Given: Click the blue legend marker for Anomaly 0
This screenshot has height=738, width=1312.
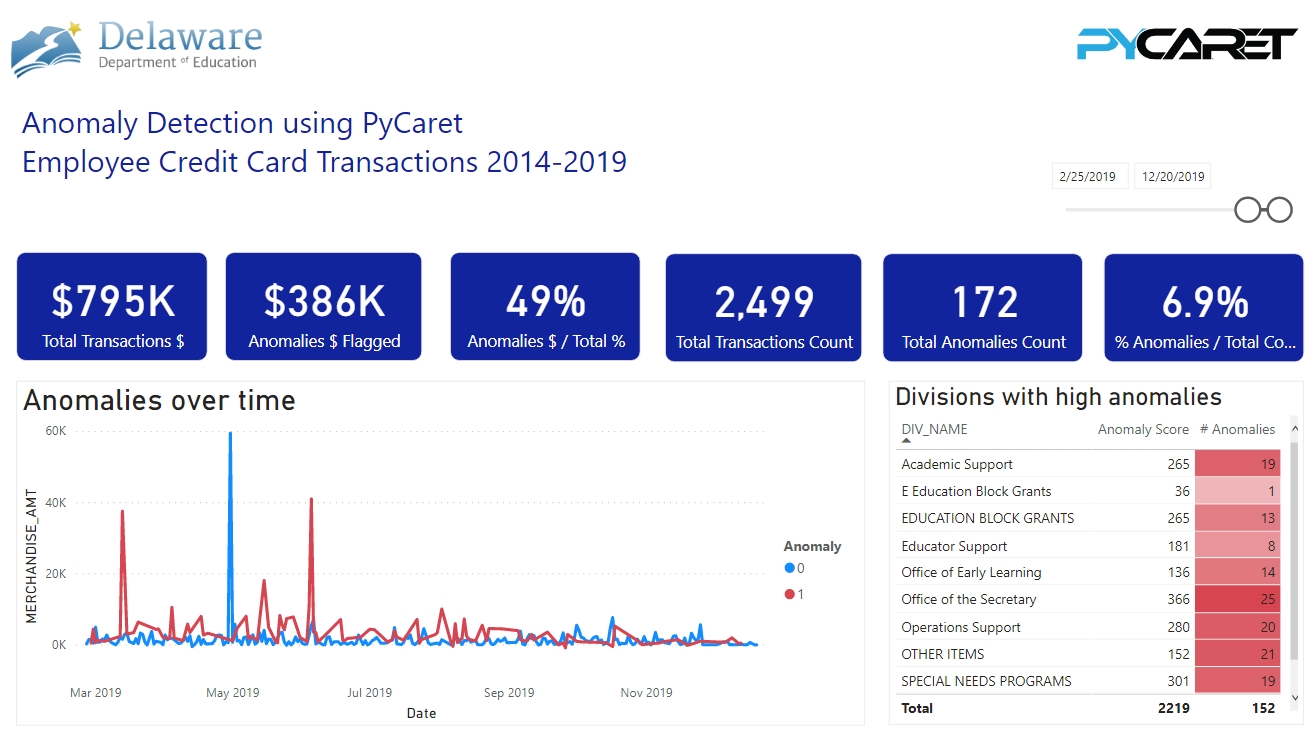Looking at the screenshot, I should click(790, 569).
